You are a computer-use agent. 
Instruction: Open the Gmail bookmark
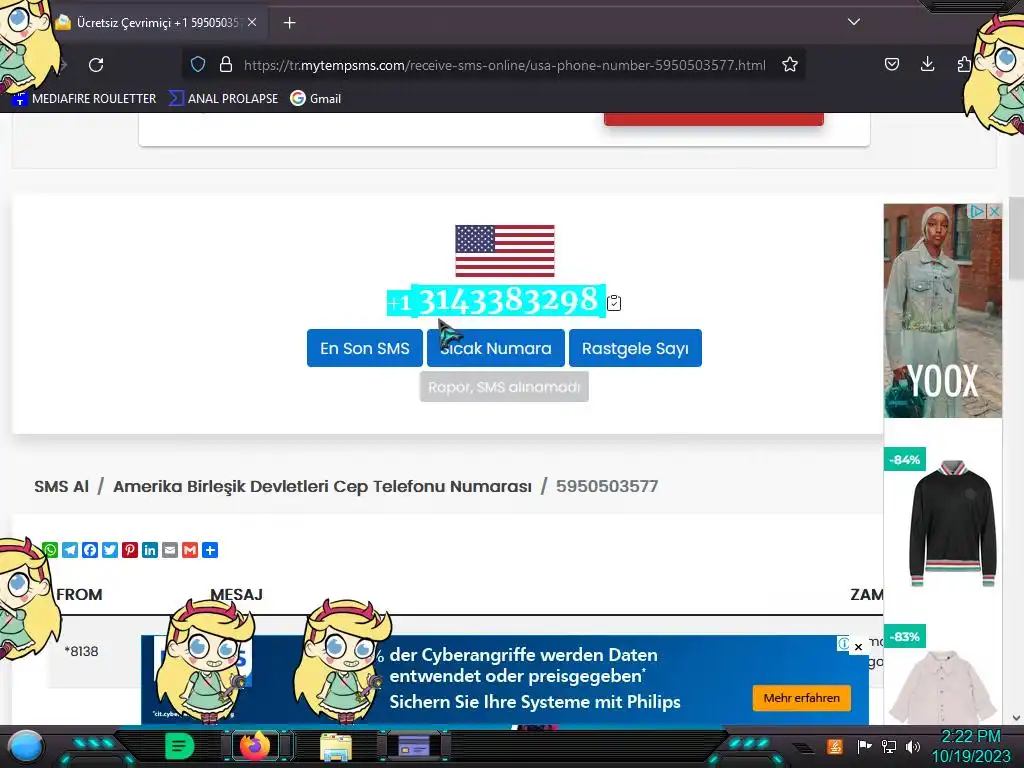pyautogui.click(x=316, y=99)
